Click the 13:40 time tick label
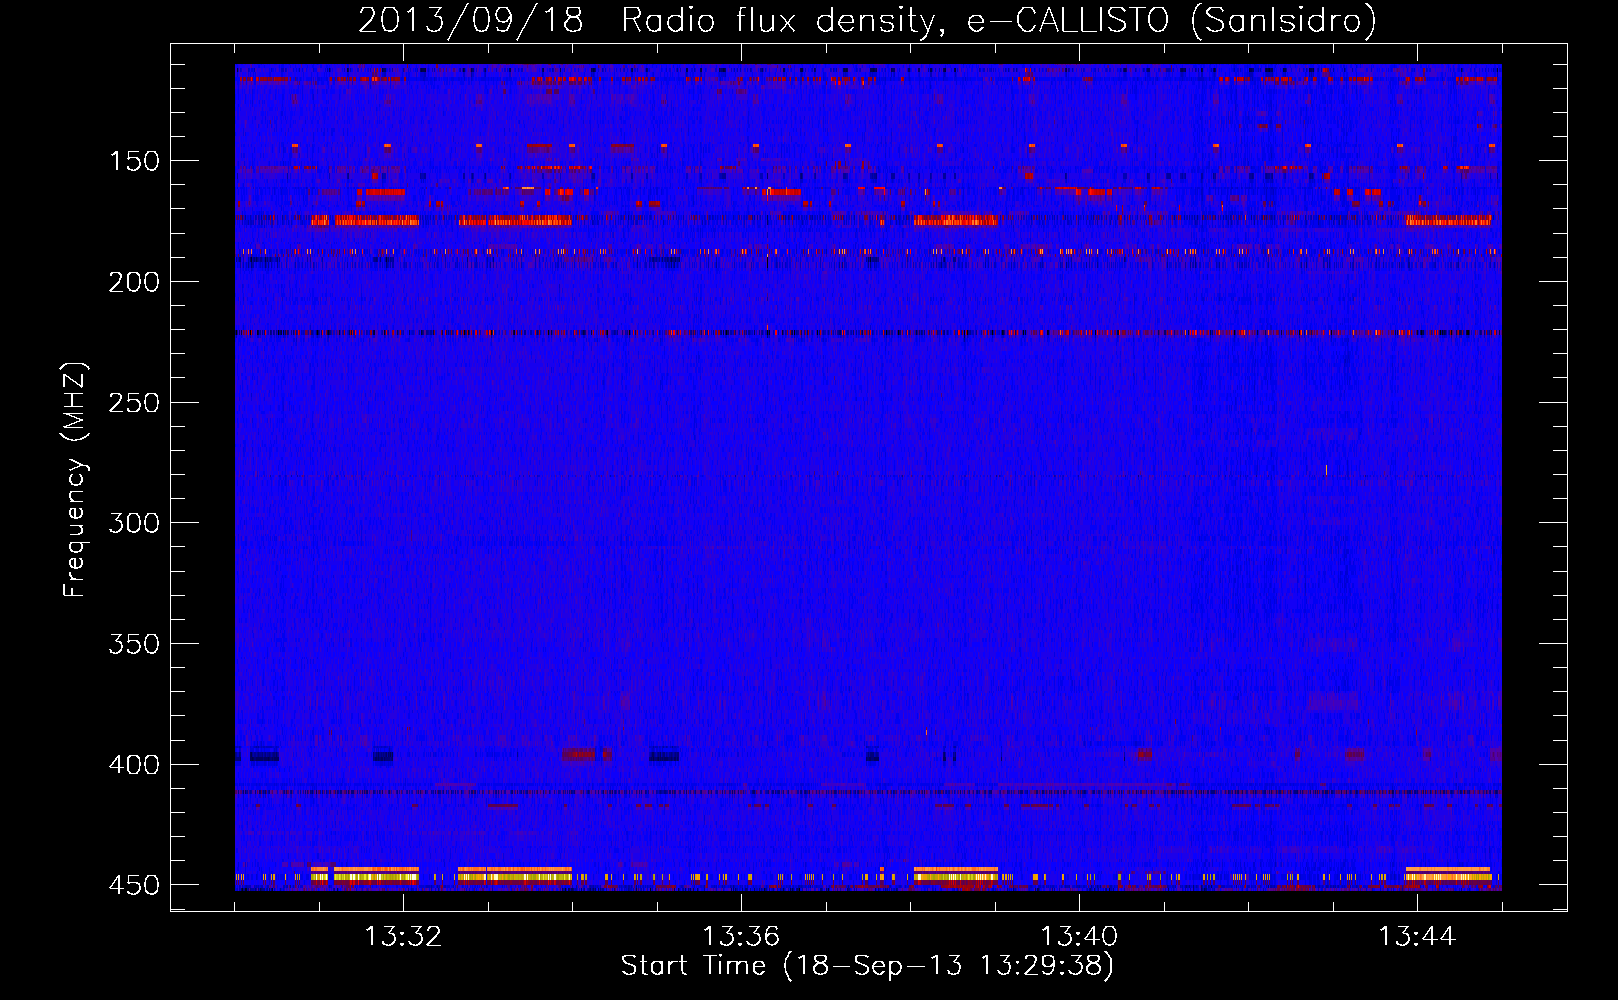The height and width of the screenshot is (1000, 1618). click(x=1079, y=937)
